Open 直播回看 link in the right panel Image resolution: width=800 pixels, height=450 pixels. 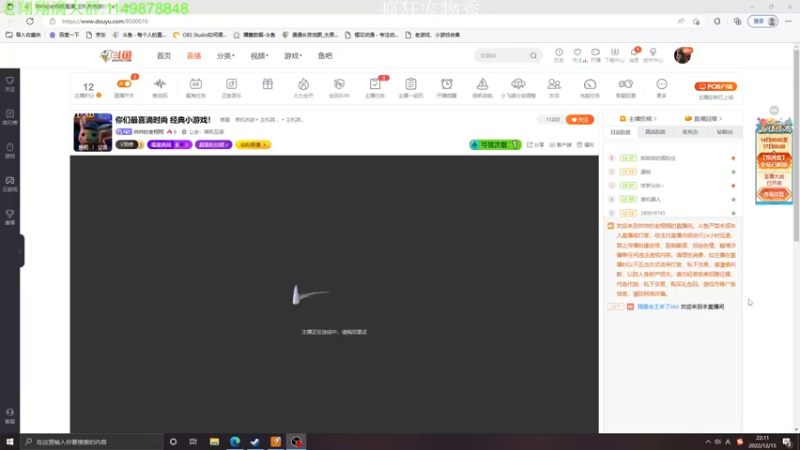(x=703, y=118)
